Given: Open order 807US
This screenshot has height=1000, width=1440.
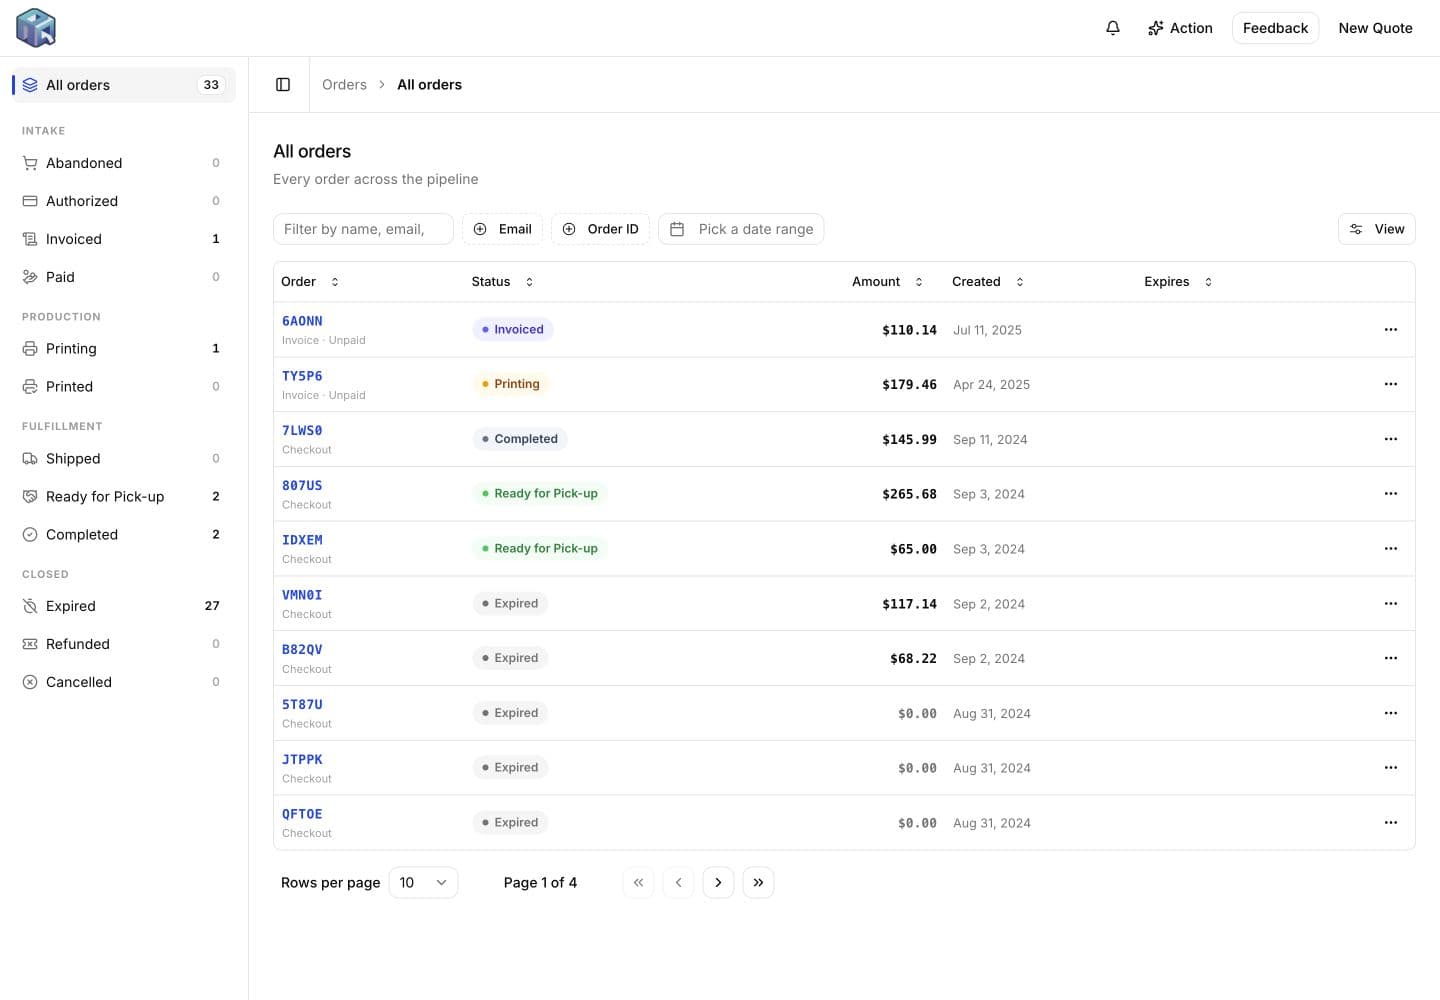Looking at the screenshot, I should (302, 486).
